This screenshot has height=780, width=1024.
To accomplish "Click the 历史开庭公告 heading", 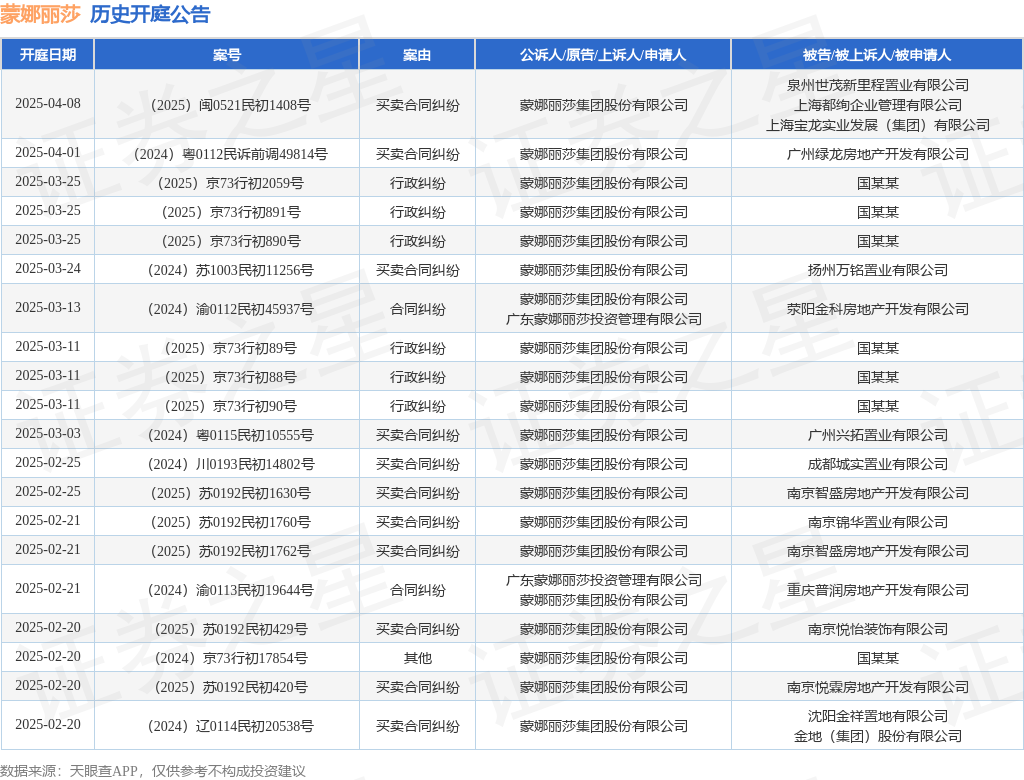I will 150,14.
